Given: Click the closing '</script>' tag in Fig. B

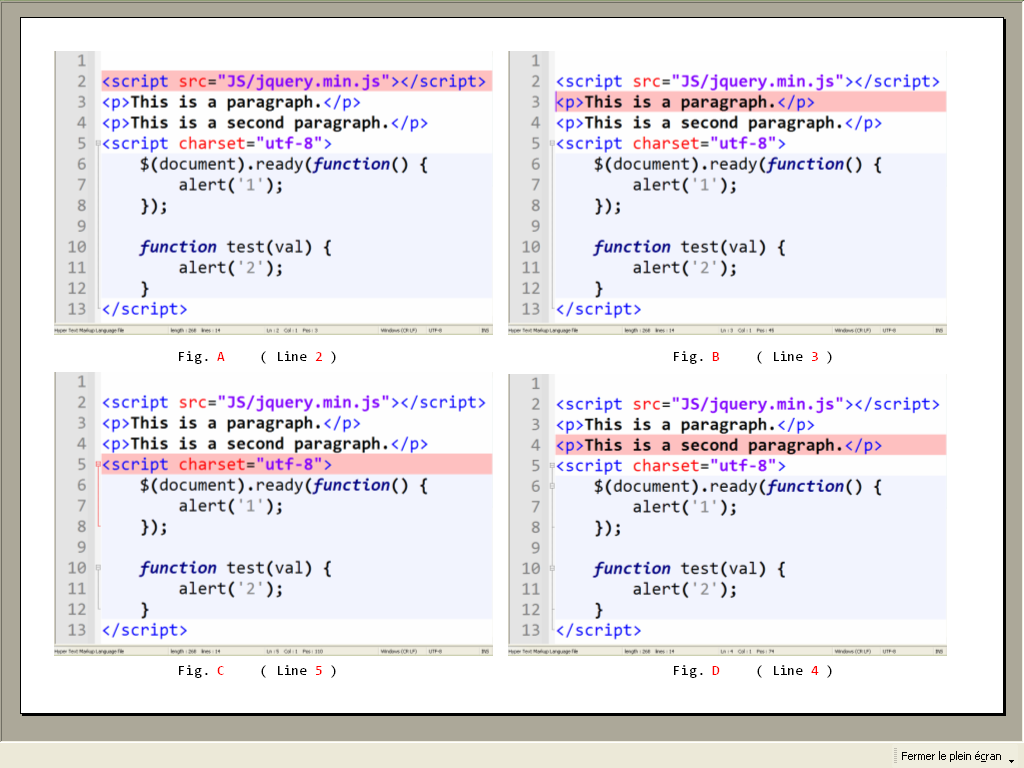Looking at the screenshot, I should point(598,309).
